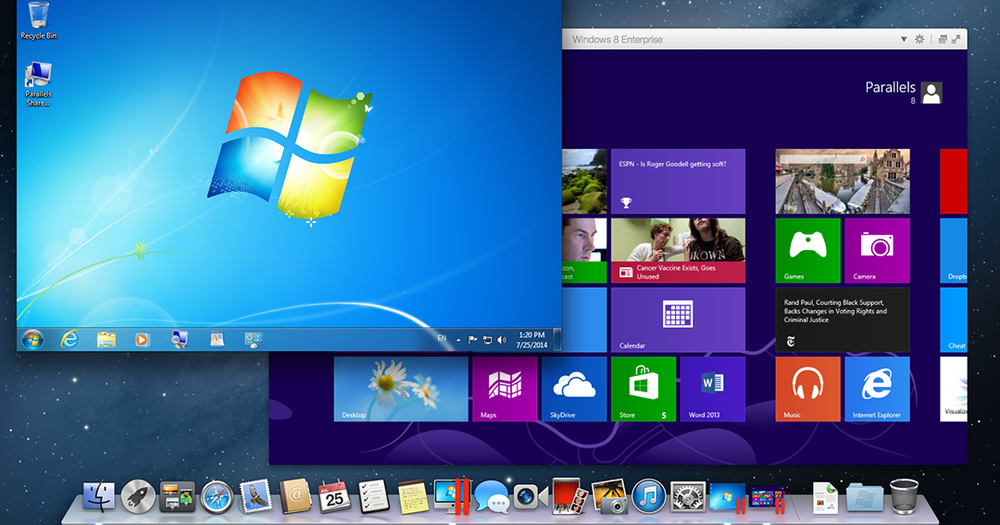Click Parallels user avatar on Start screen
This screenshot has width=1000, height=525.
tap(932, 93)
